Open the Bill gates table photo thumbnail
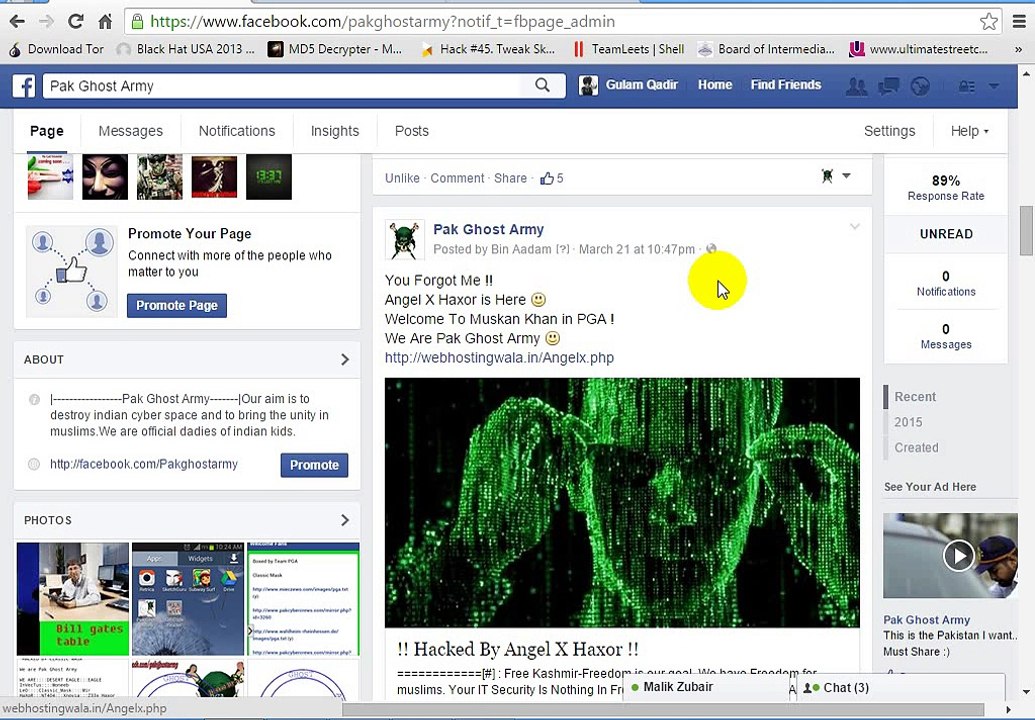Viewport: 1035px width, 720px height. (73, 599)
